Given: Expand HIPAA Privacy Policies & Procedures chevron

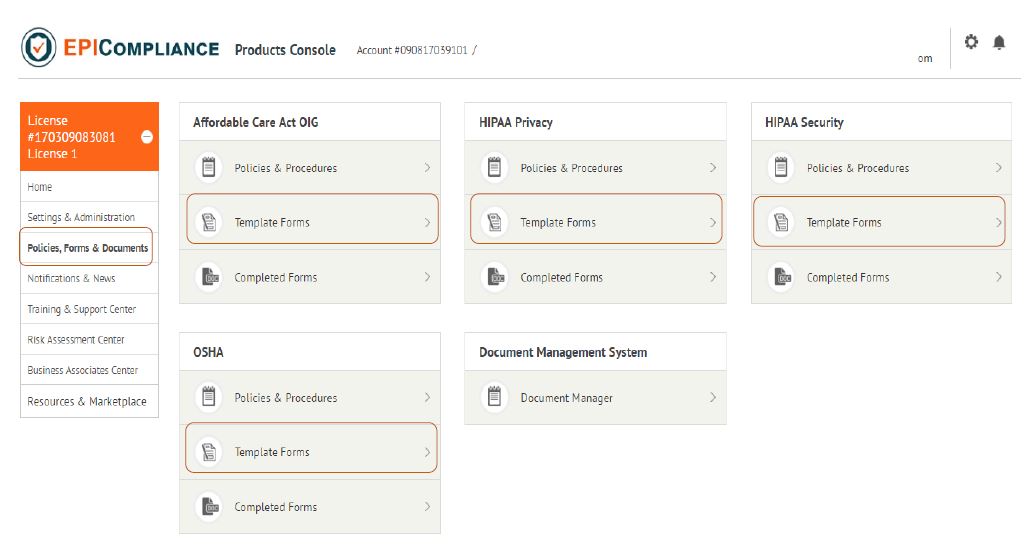Looking at the screenshot, I should pyautogui.click(x=713, y=168).
